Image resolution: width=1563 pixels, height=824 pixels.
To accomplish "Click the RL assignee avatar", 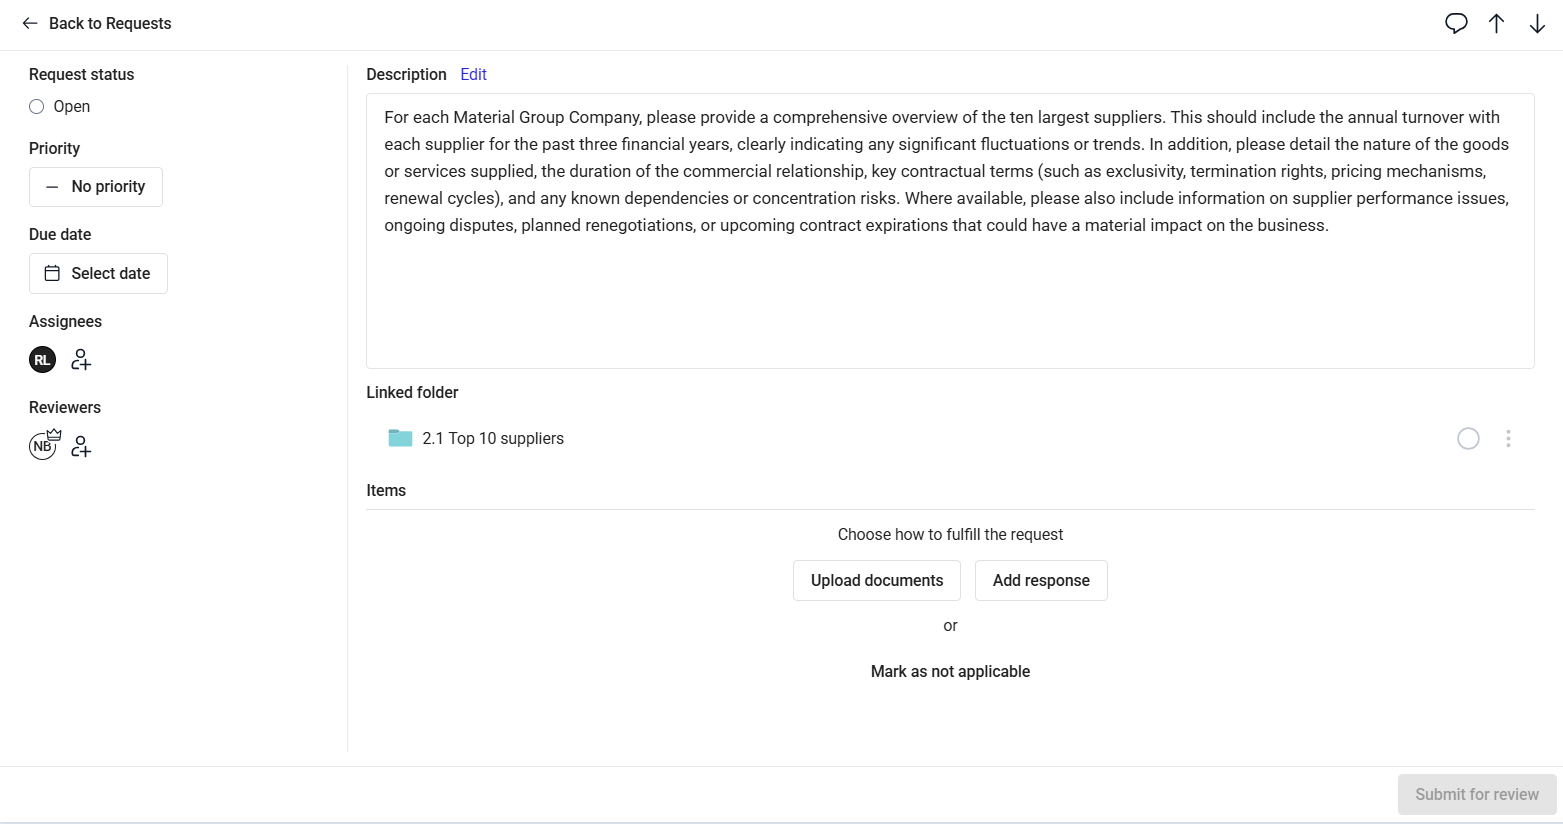I will (x=42, y=360).
